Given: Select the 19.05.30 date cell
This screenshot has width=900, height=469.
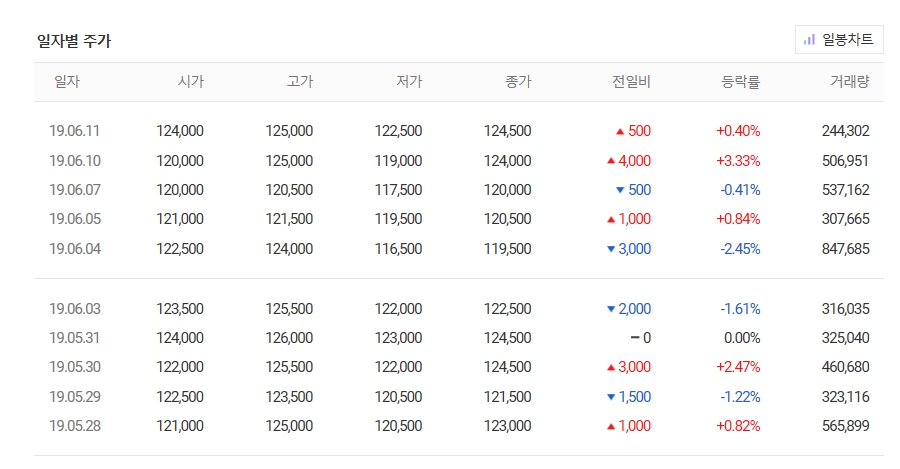Looking at the screenshot, I should [75, 367].
